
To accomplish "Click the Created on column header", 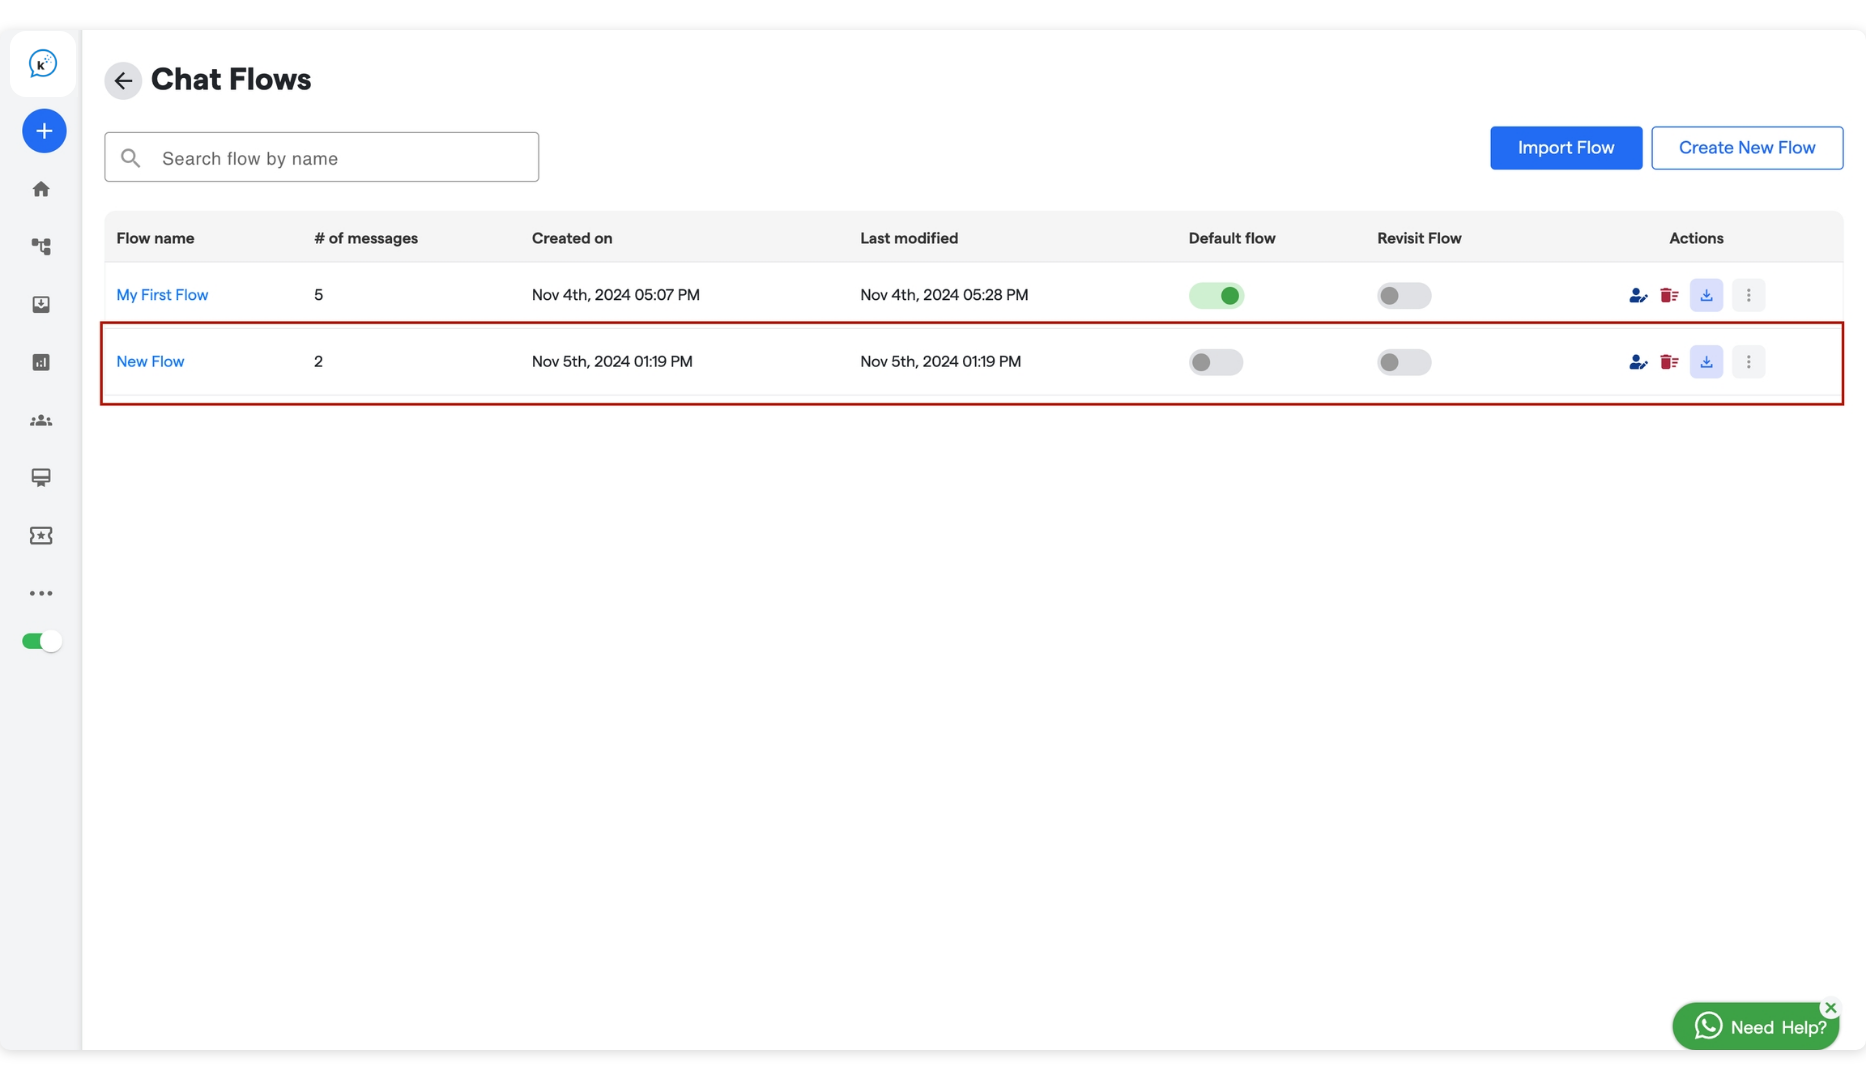I will pyautogui.click(x=572, y=238).
